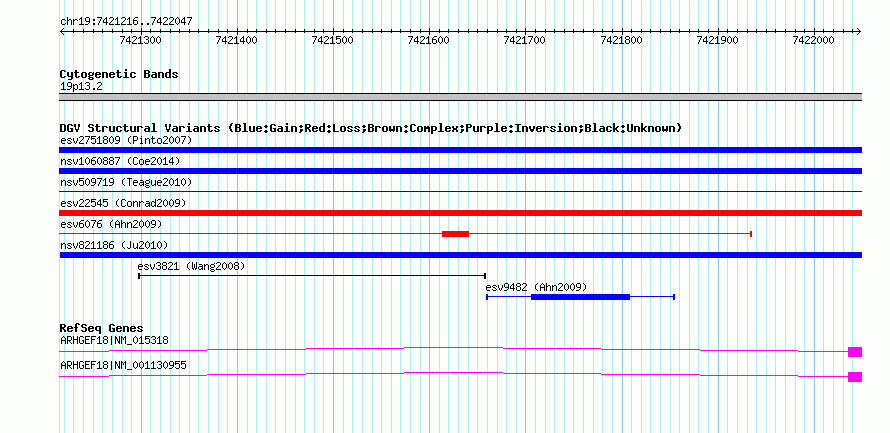Click the red esv22545 loss bar
Viewport: 890px width, 433px height.
[x=460, y=213]
